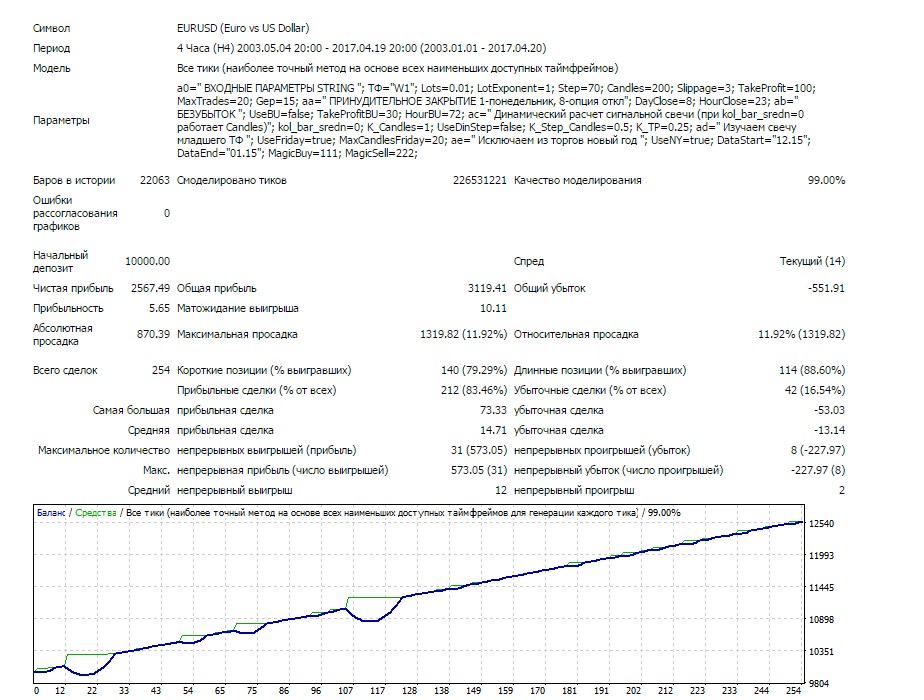Click the expected payoff value '10.11'
The width and height of the screenshot is (924, 700).
[x=493, y=308]
